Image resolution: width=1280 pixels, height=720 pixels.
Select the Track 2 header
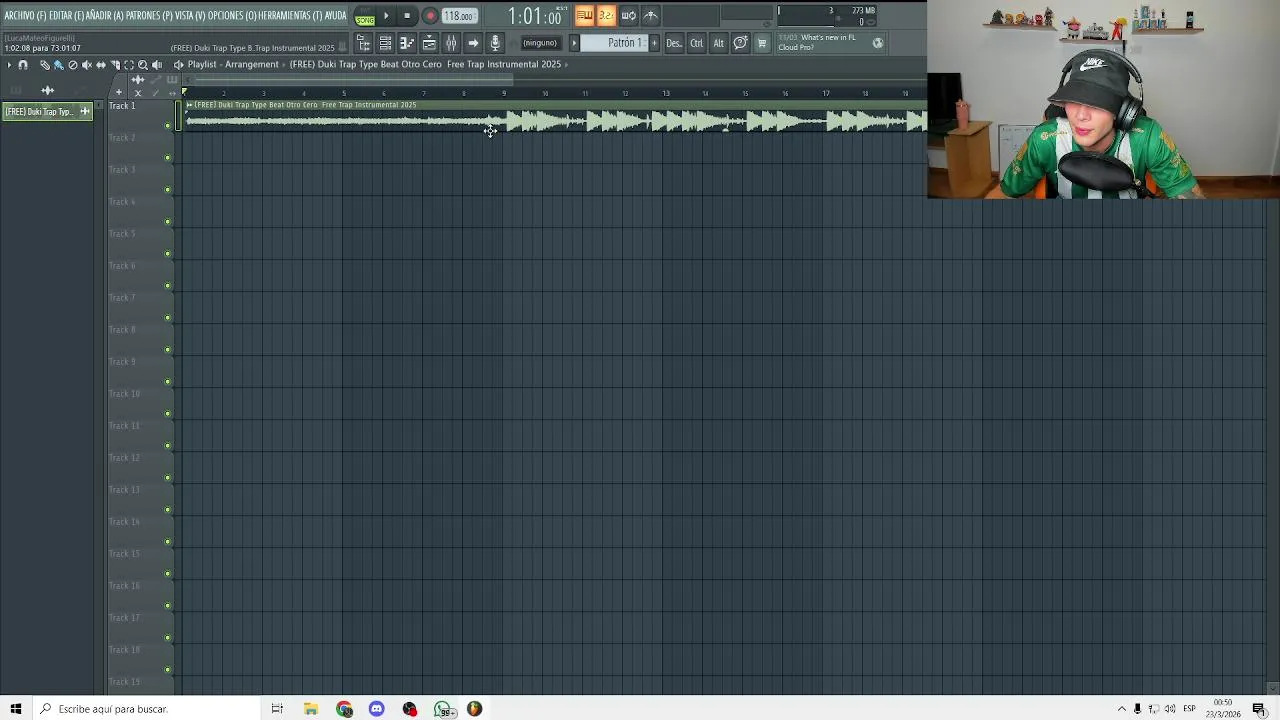pyautogui.click(x=140, y=147)
